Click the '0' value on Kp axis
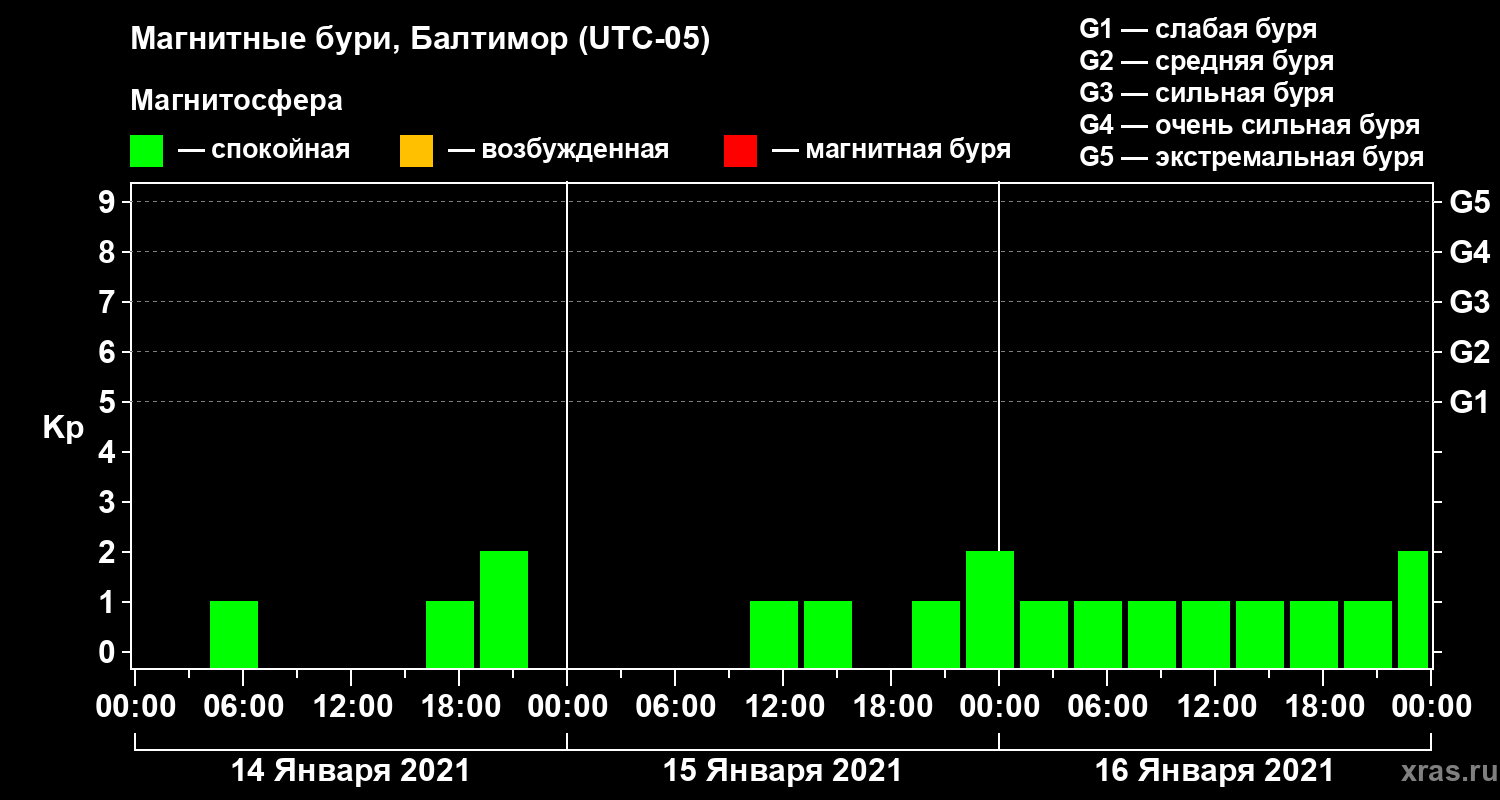 [108, 652]
